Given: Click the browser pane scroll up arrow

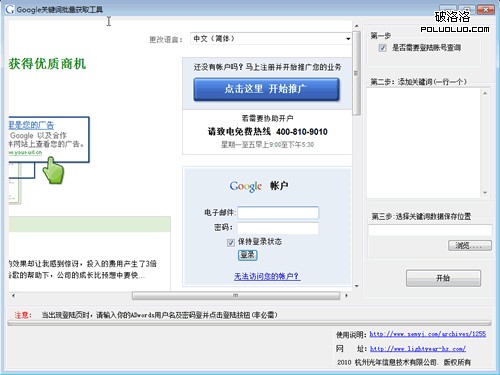Looking at the screenshot, I should pos(357,26).
